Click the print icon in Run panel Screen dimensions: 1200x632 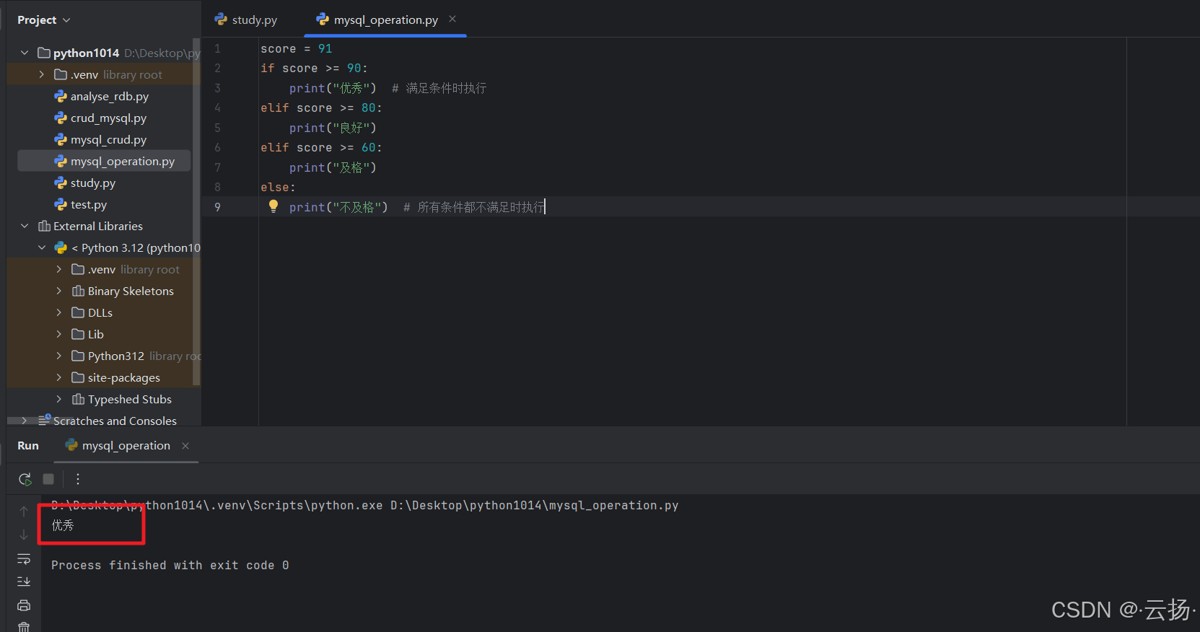[24, 605]
